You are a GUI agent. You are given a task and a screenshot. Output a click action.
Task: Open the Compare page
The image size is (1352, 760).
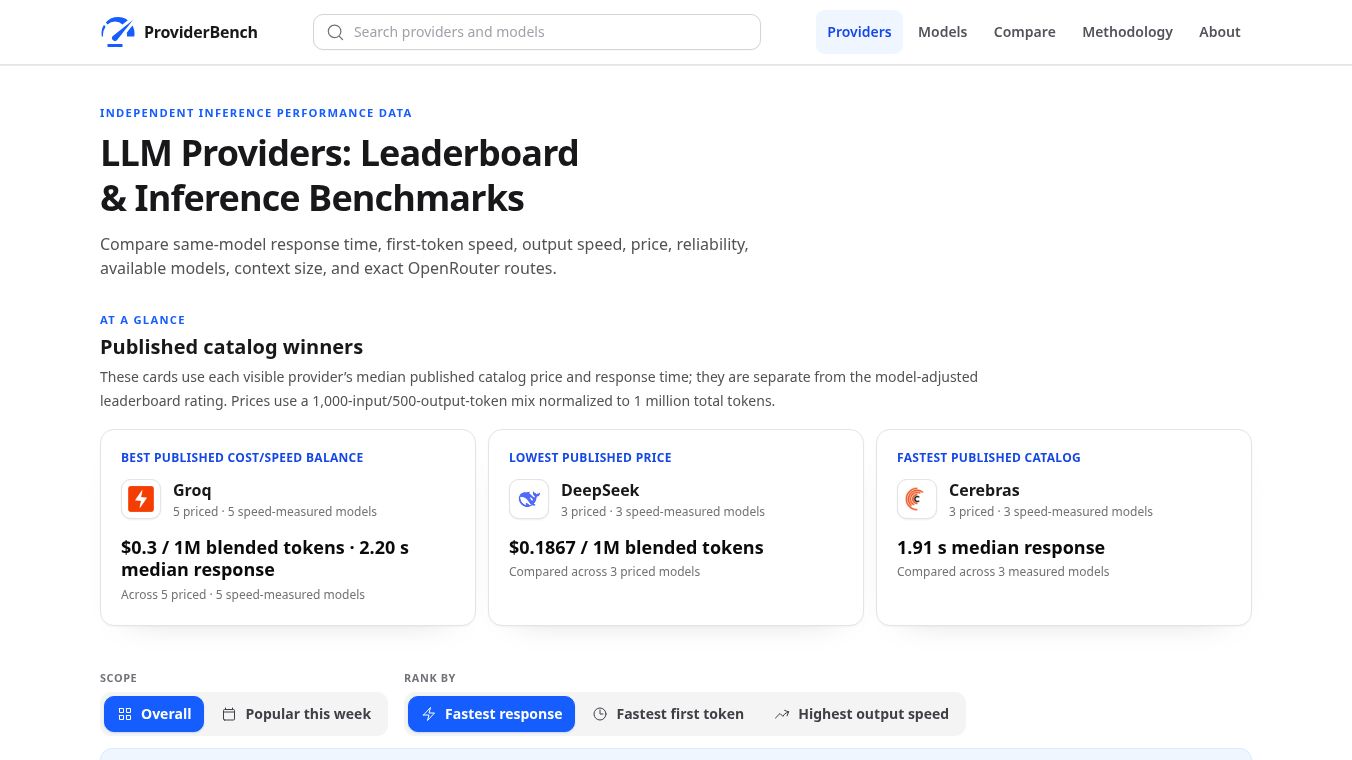pos(1024,32)
